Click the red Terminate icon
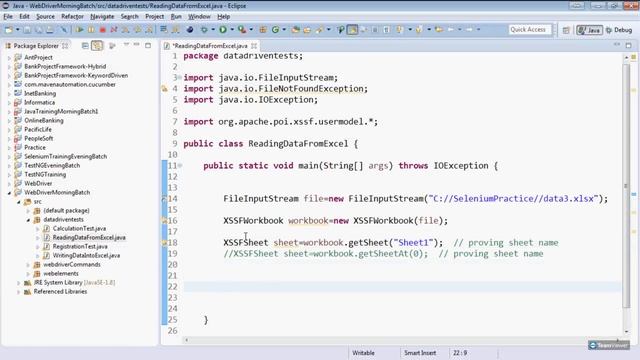Viewport: 640px width, 360px height. [x=103, y=30]
